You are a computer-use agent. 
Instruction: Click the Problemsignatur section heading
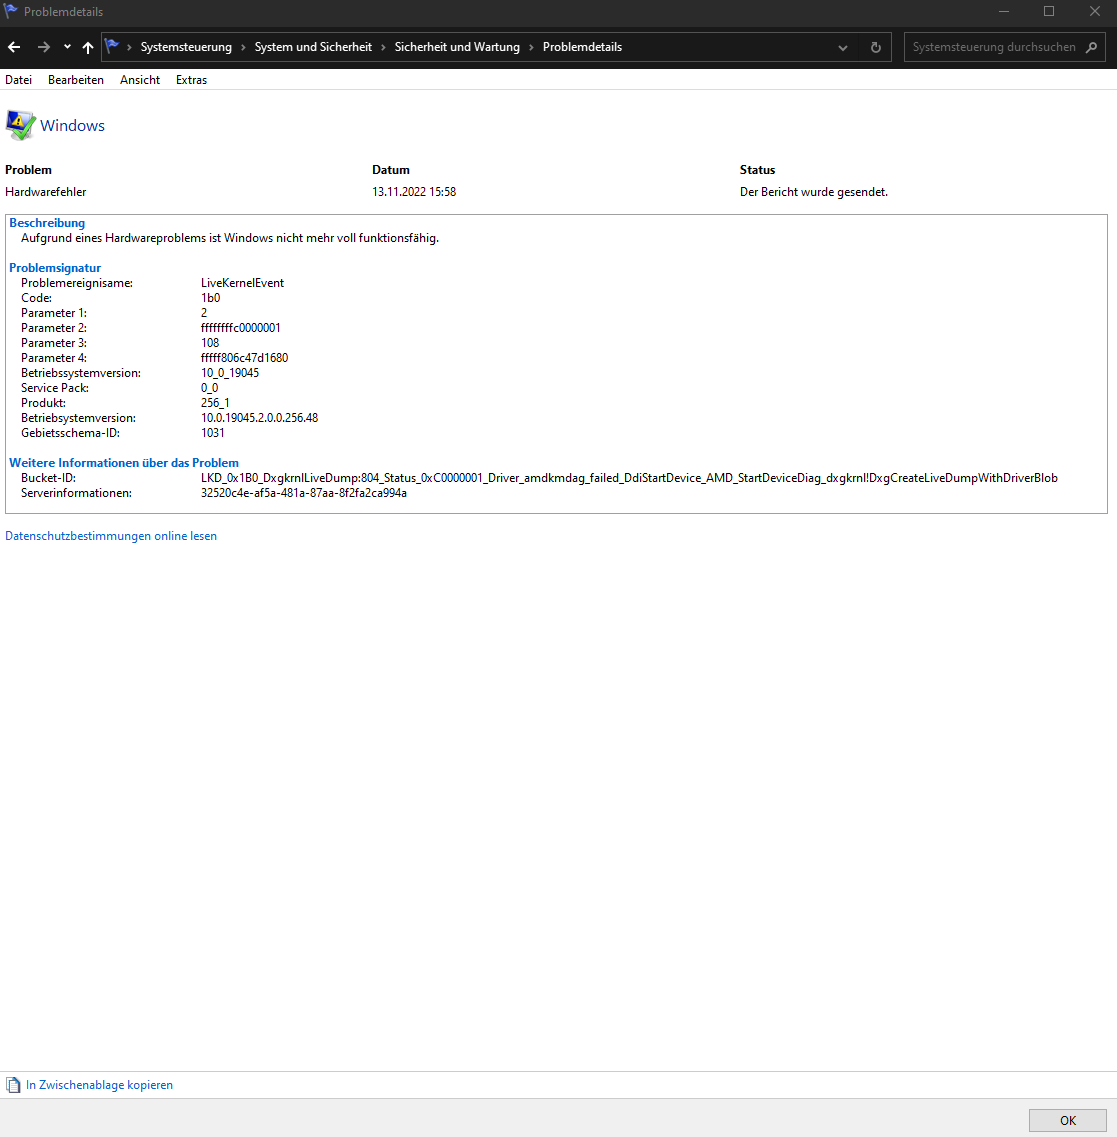55,268
